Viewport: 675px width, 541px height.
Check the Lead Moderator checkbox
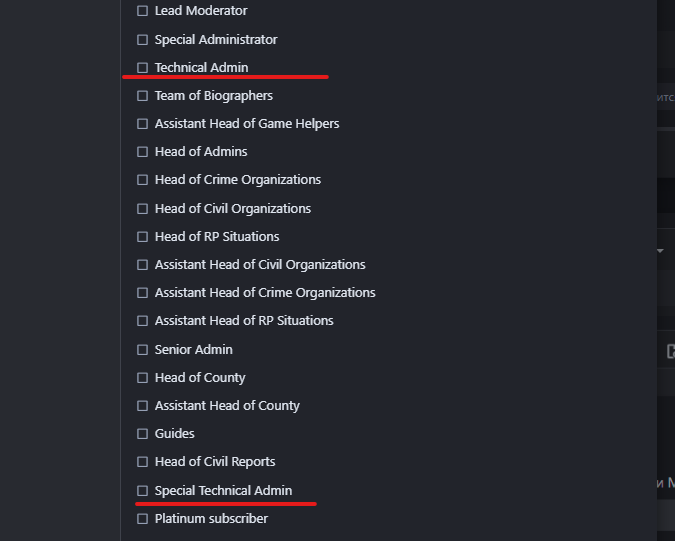tap(142, 11)
